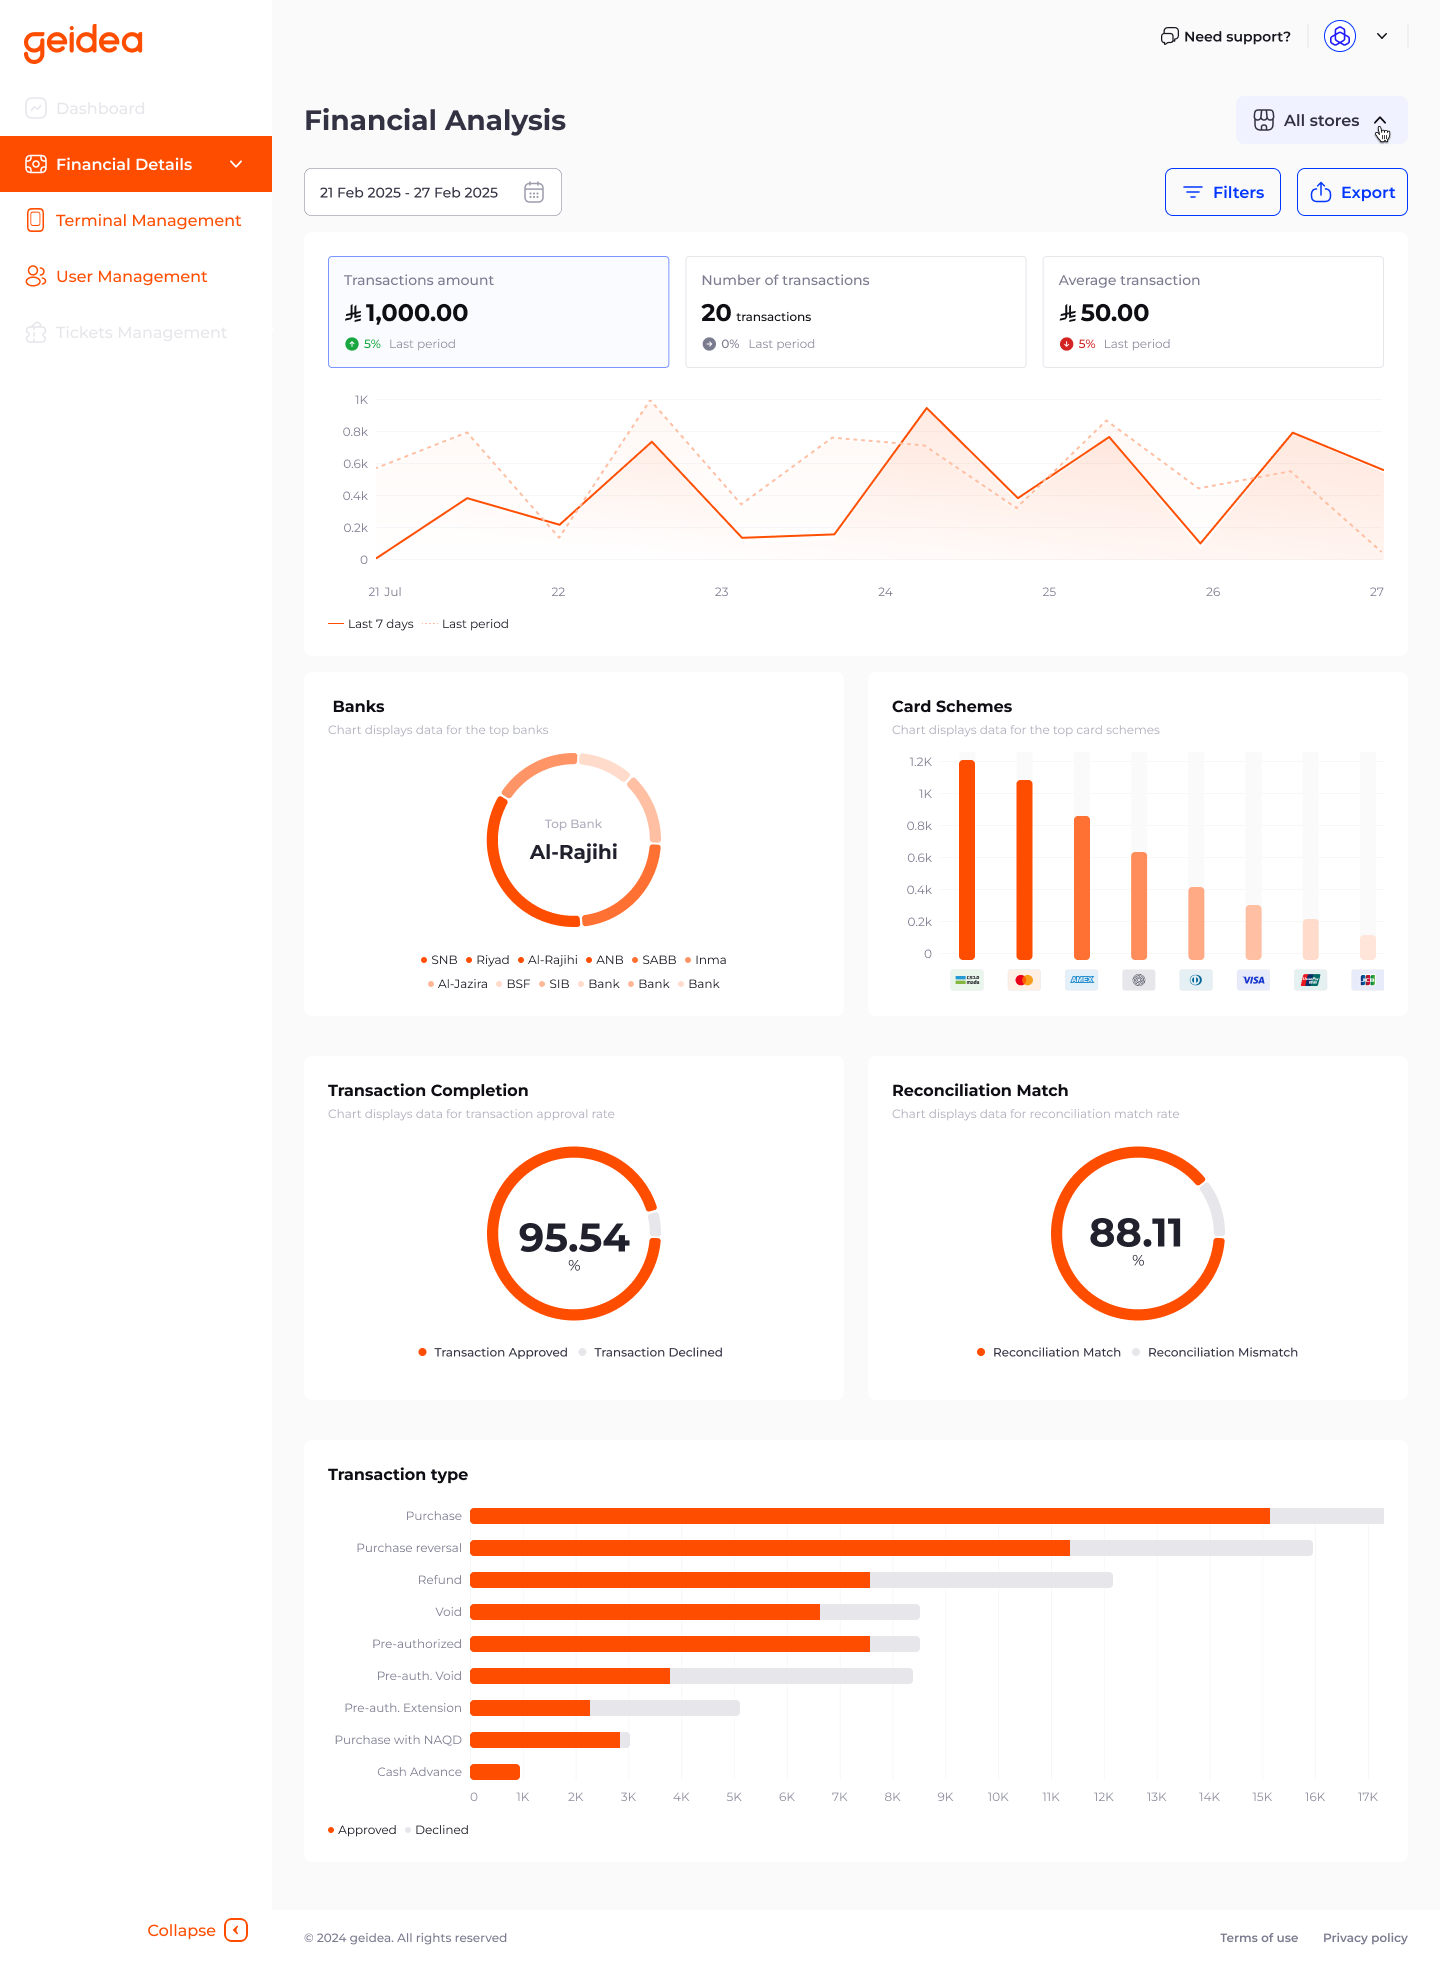
Task: Click the Mastercard card scheme icon
Action: (1024, 980)
